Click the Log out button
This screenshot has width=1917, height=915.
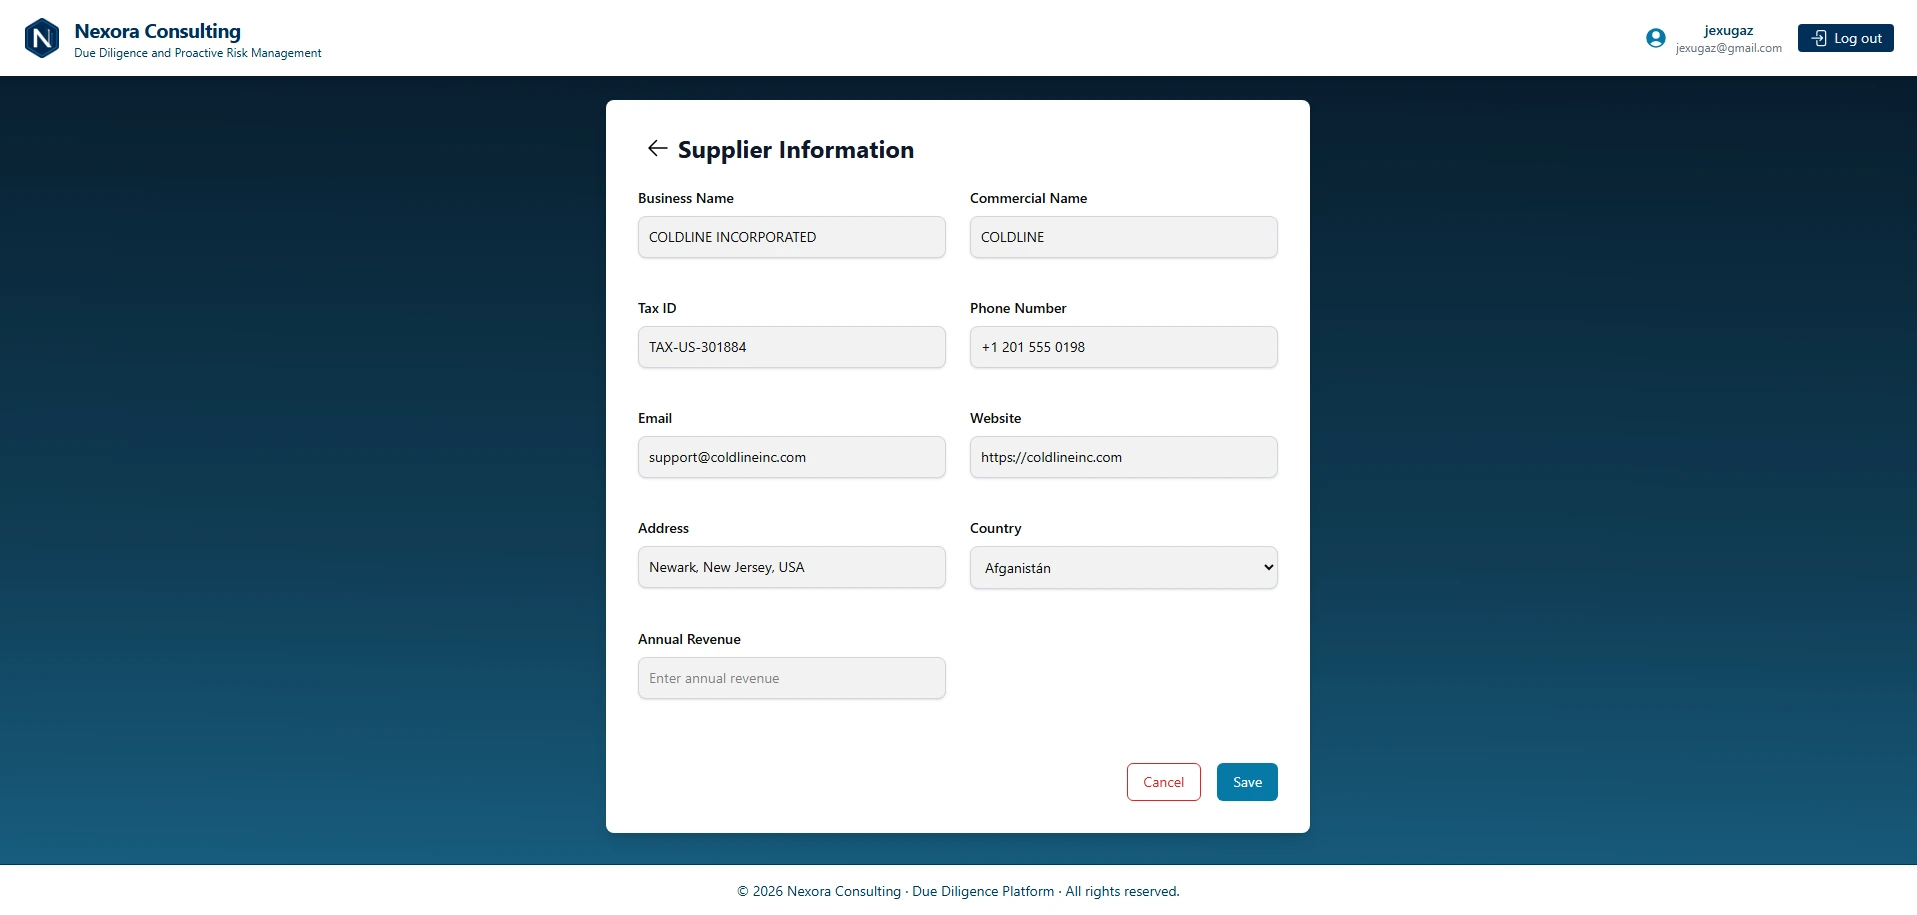pos(1845,38)
